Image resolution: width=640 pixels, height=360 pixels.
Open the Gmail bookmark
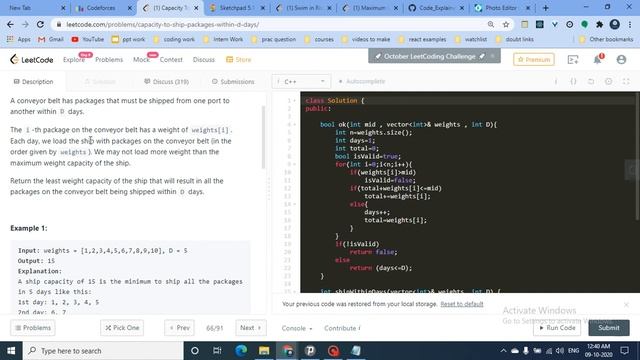tap(51, 39)
